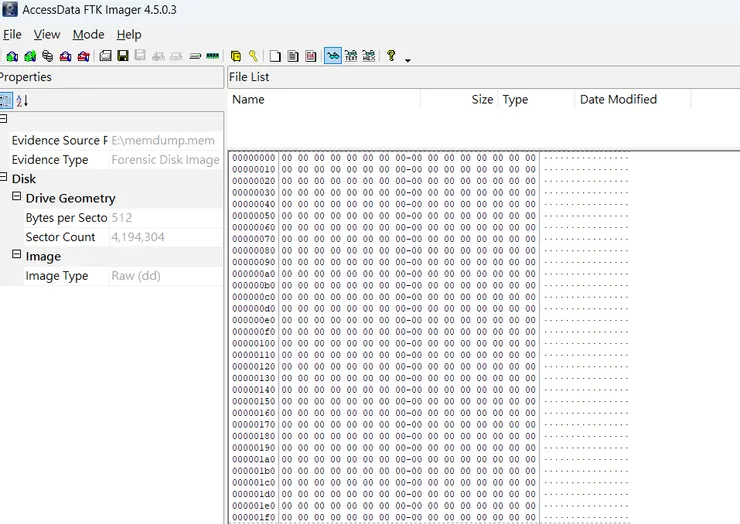740x524 pixels.
Task: Open the toolbar options dropdown arrow
Action: point(408,60)
